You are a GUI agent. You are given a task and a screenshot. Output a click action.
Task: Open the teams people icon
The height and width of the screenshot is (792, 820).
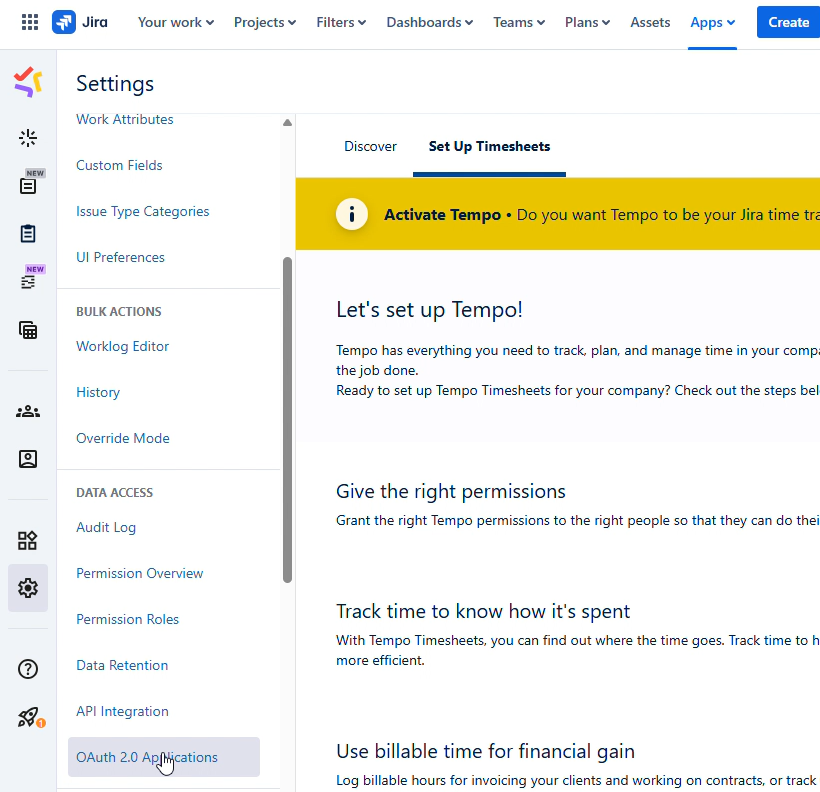pos(28,412)
